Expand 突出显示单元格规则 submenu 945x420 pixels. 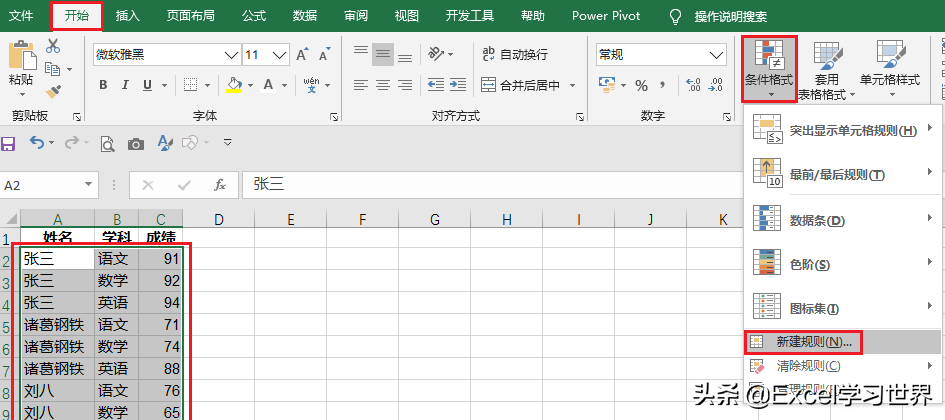[843, 131]
